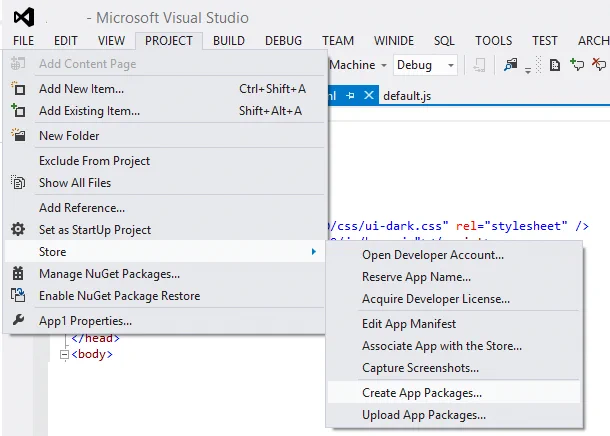Click the PROJECT menu header
The width and height of the screenshot is (610, 436).
click(x=169, y=41)
